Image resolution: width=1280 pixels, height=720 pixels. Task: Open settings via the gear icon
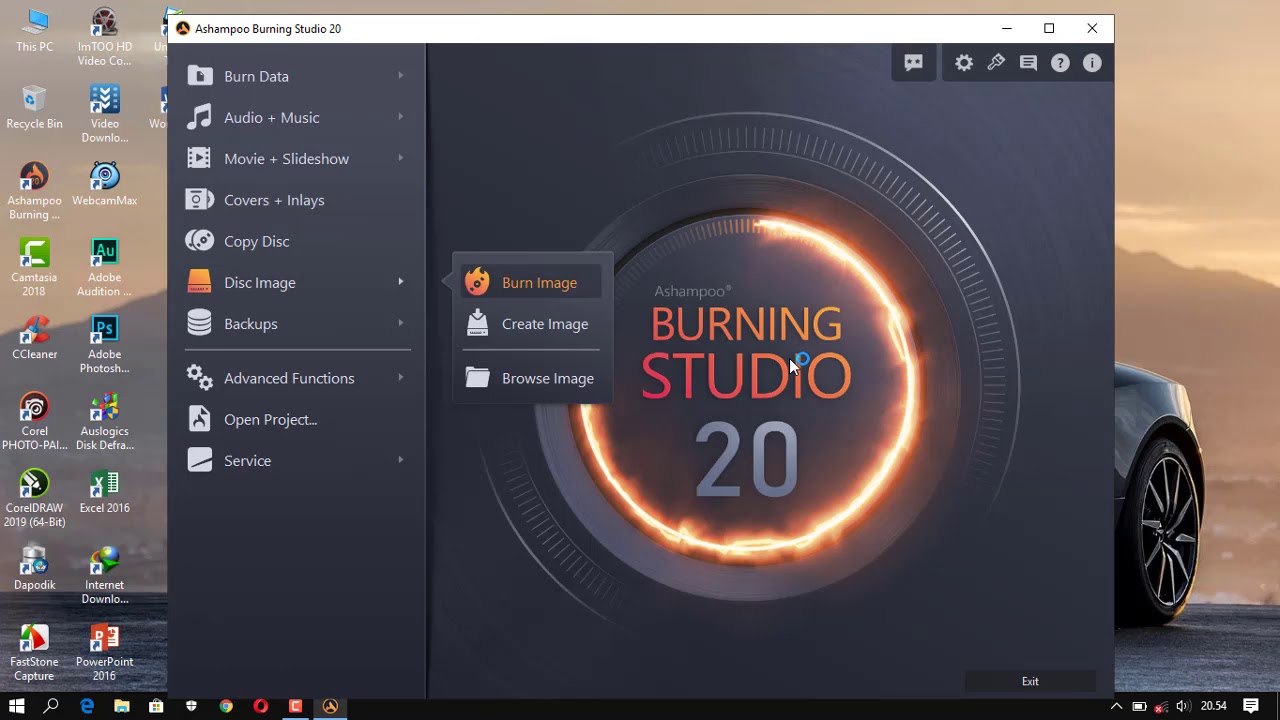point(964,63)
